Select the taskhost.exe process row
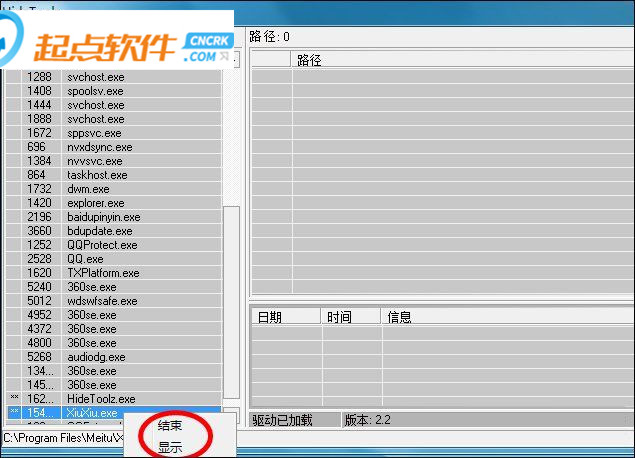The image size is (635, 458). [x=114, y=175]
